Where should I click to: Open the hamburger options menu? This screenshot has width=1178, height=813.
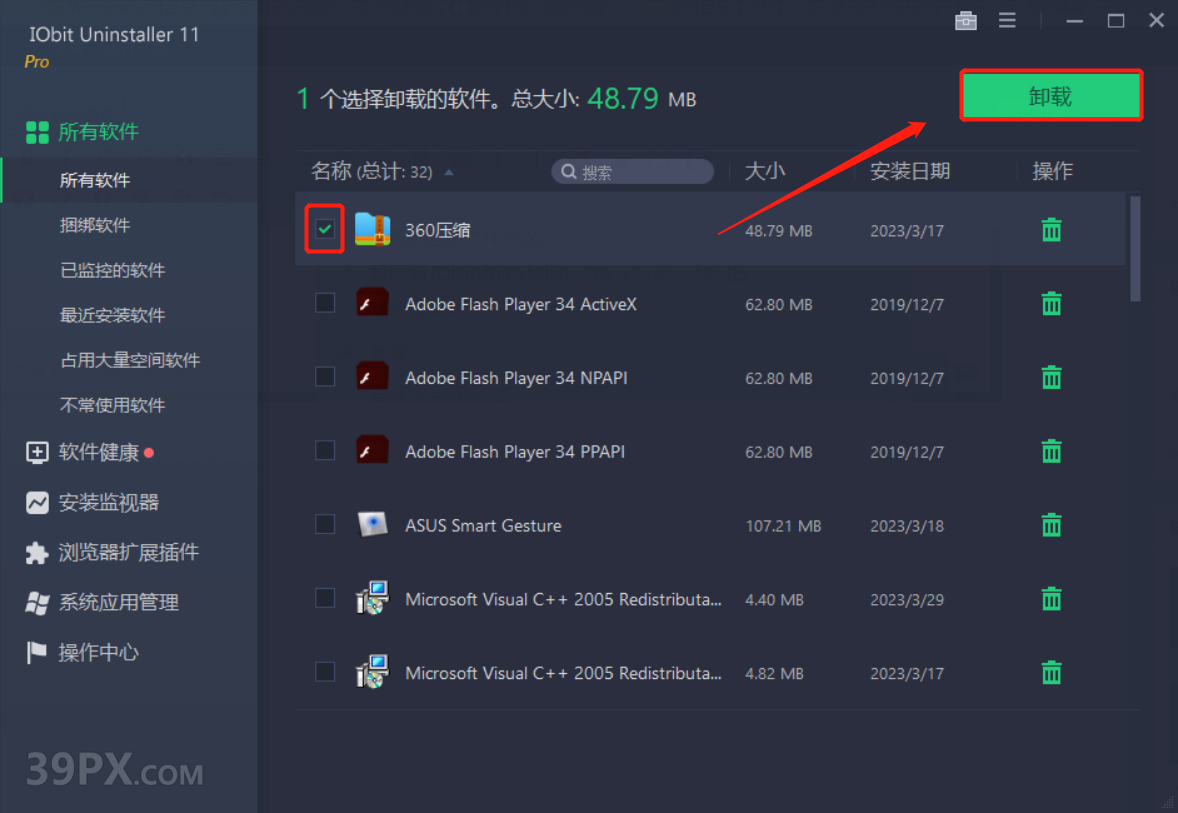(1007, 20)
